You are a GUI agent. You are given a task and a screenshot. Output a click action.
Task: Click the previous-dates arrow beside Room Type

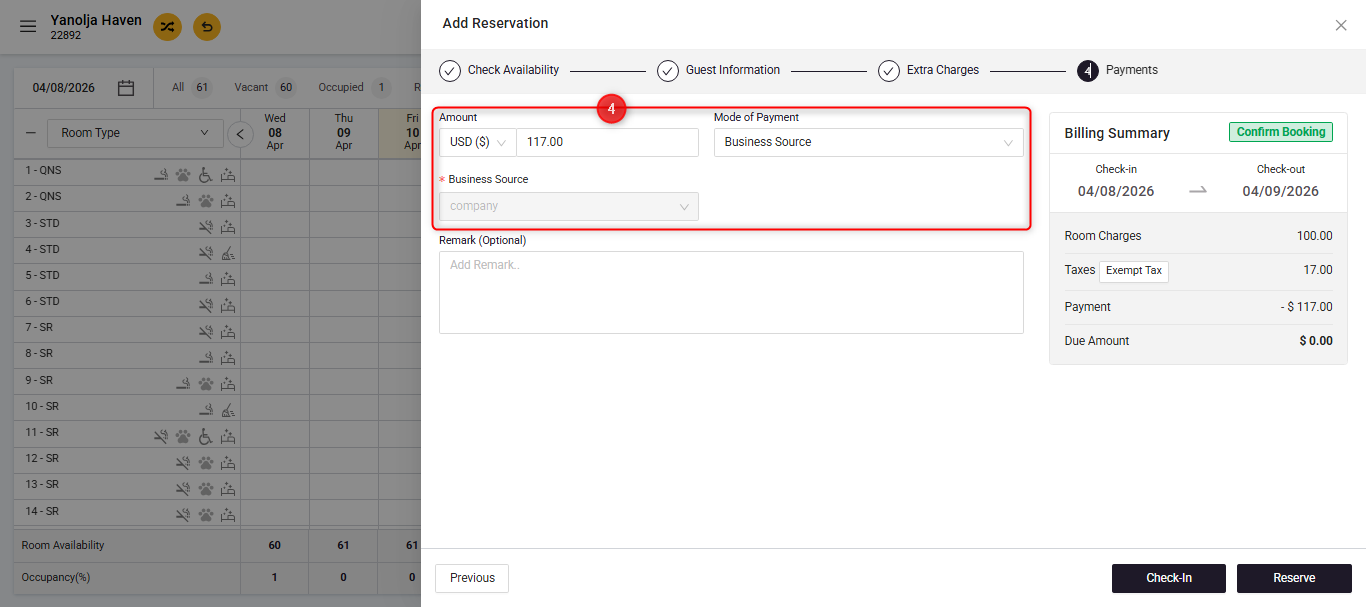point(240,133)
